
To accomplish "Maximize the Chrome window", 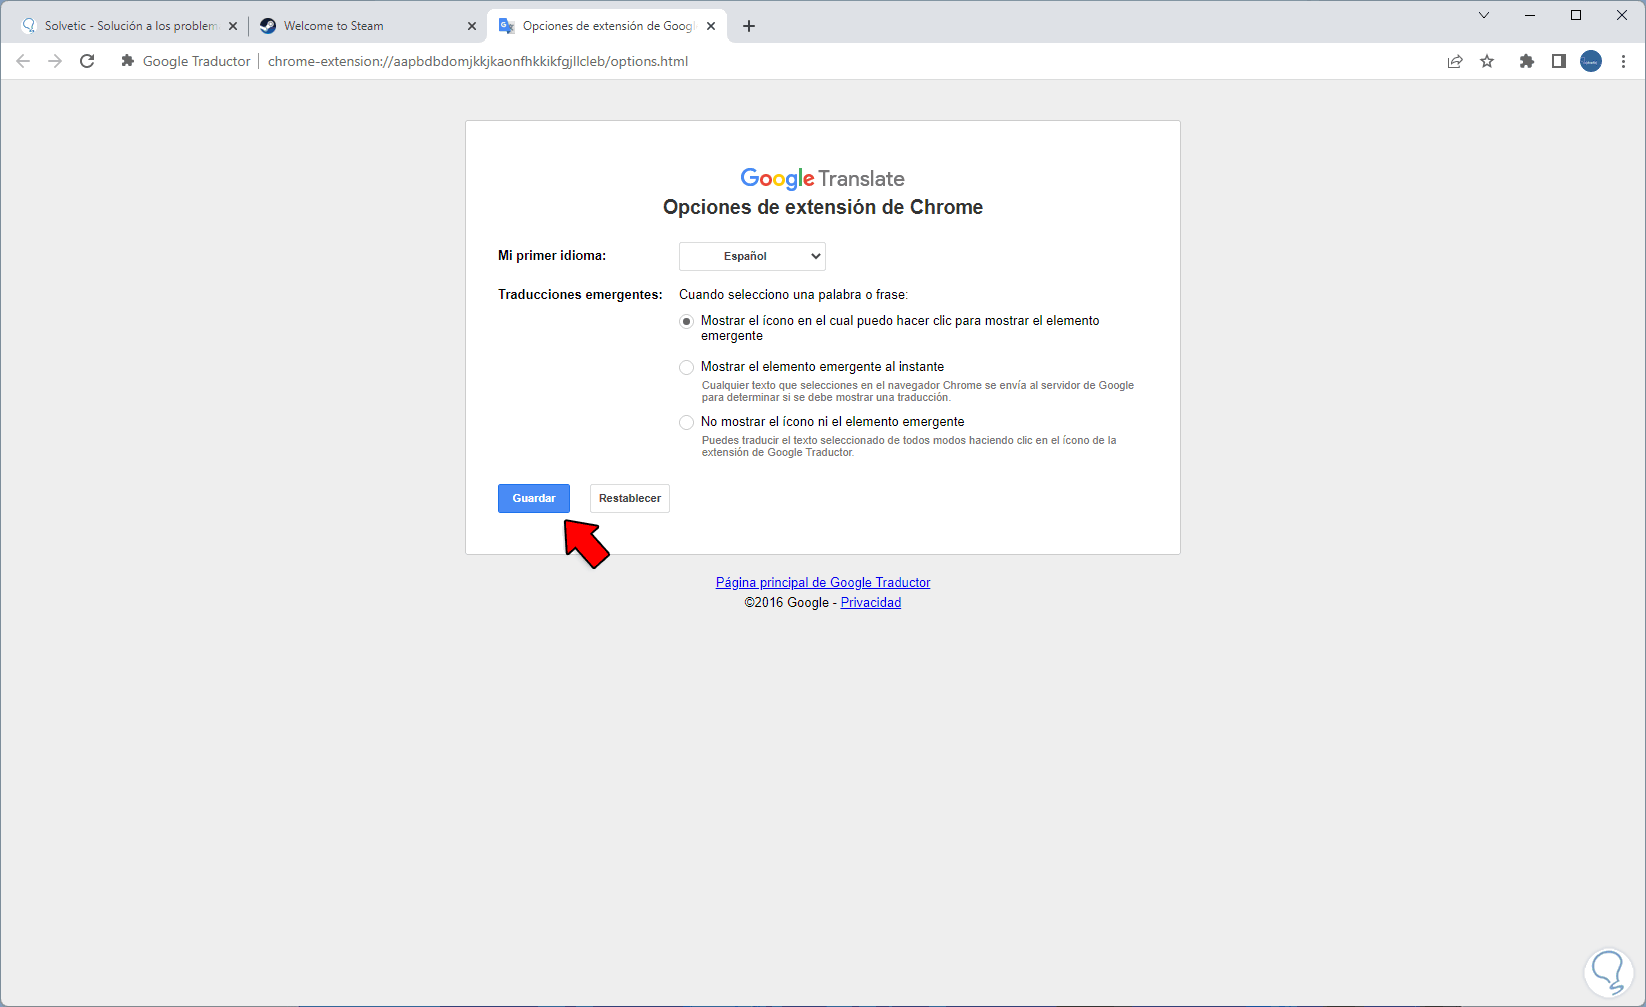I will pos(1576,15).
